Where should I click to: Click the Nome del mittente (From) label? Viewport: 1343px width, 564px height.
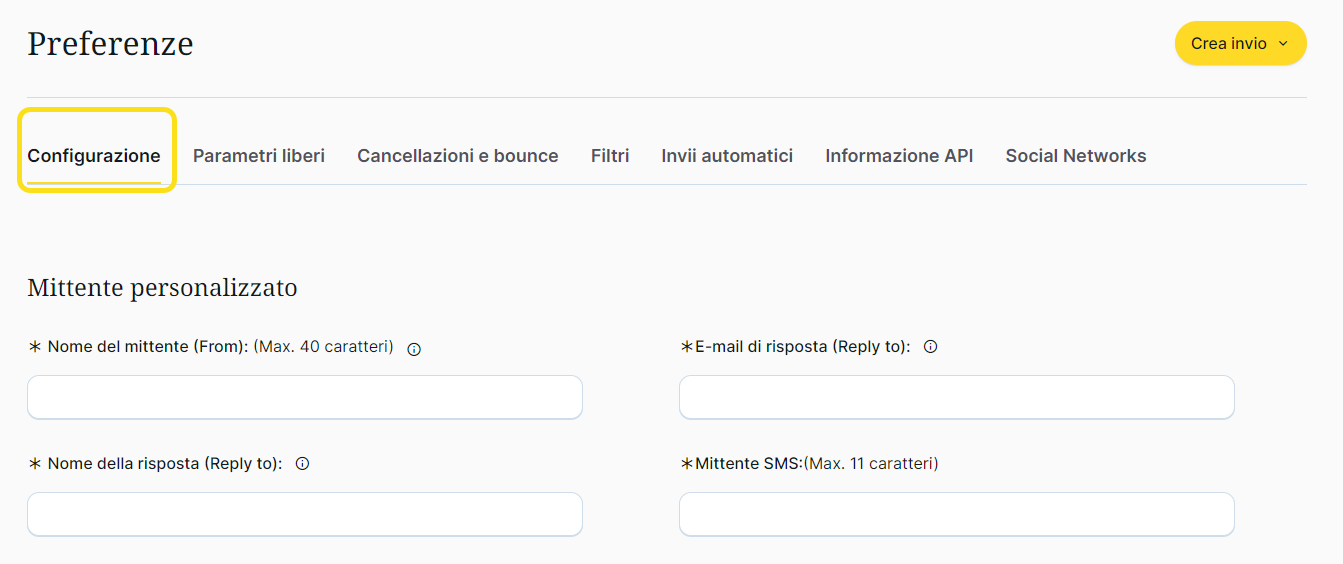(148, 347)
